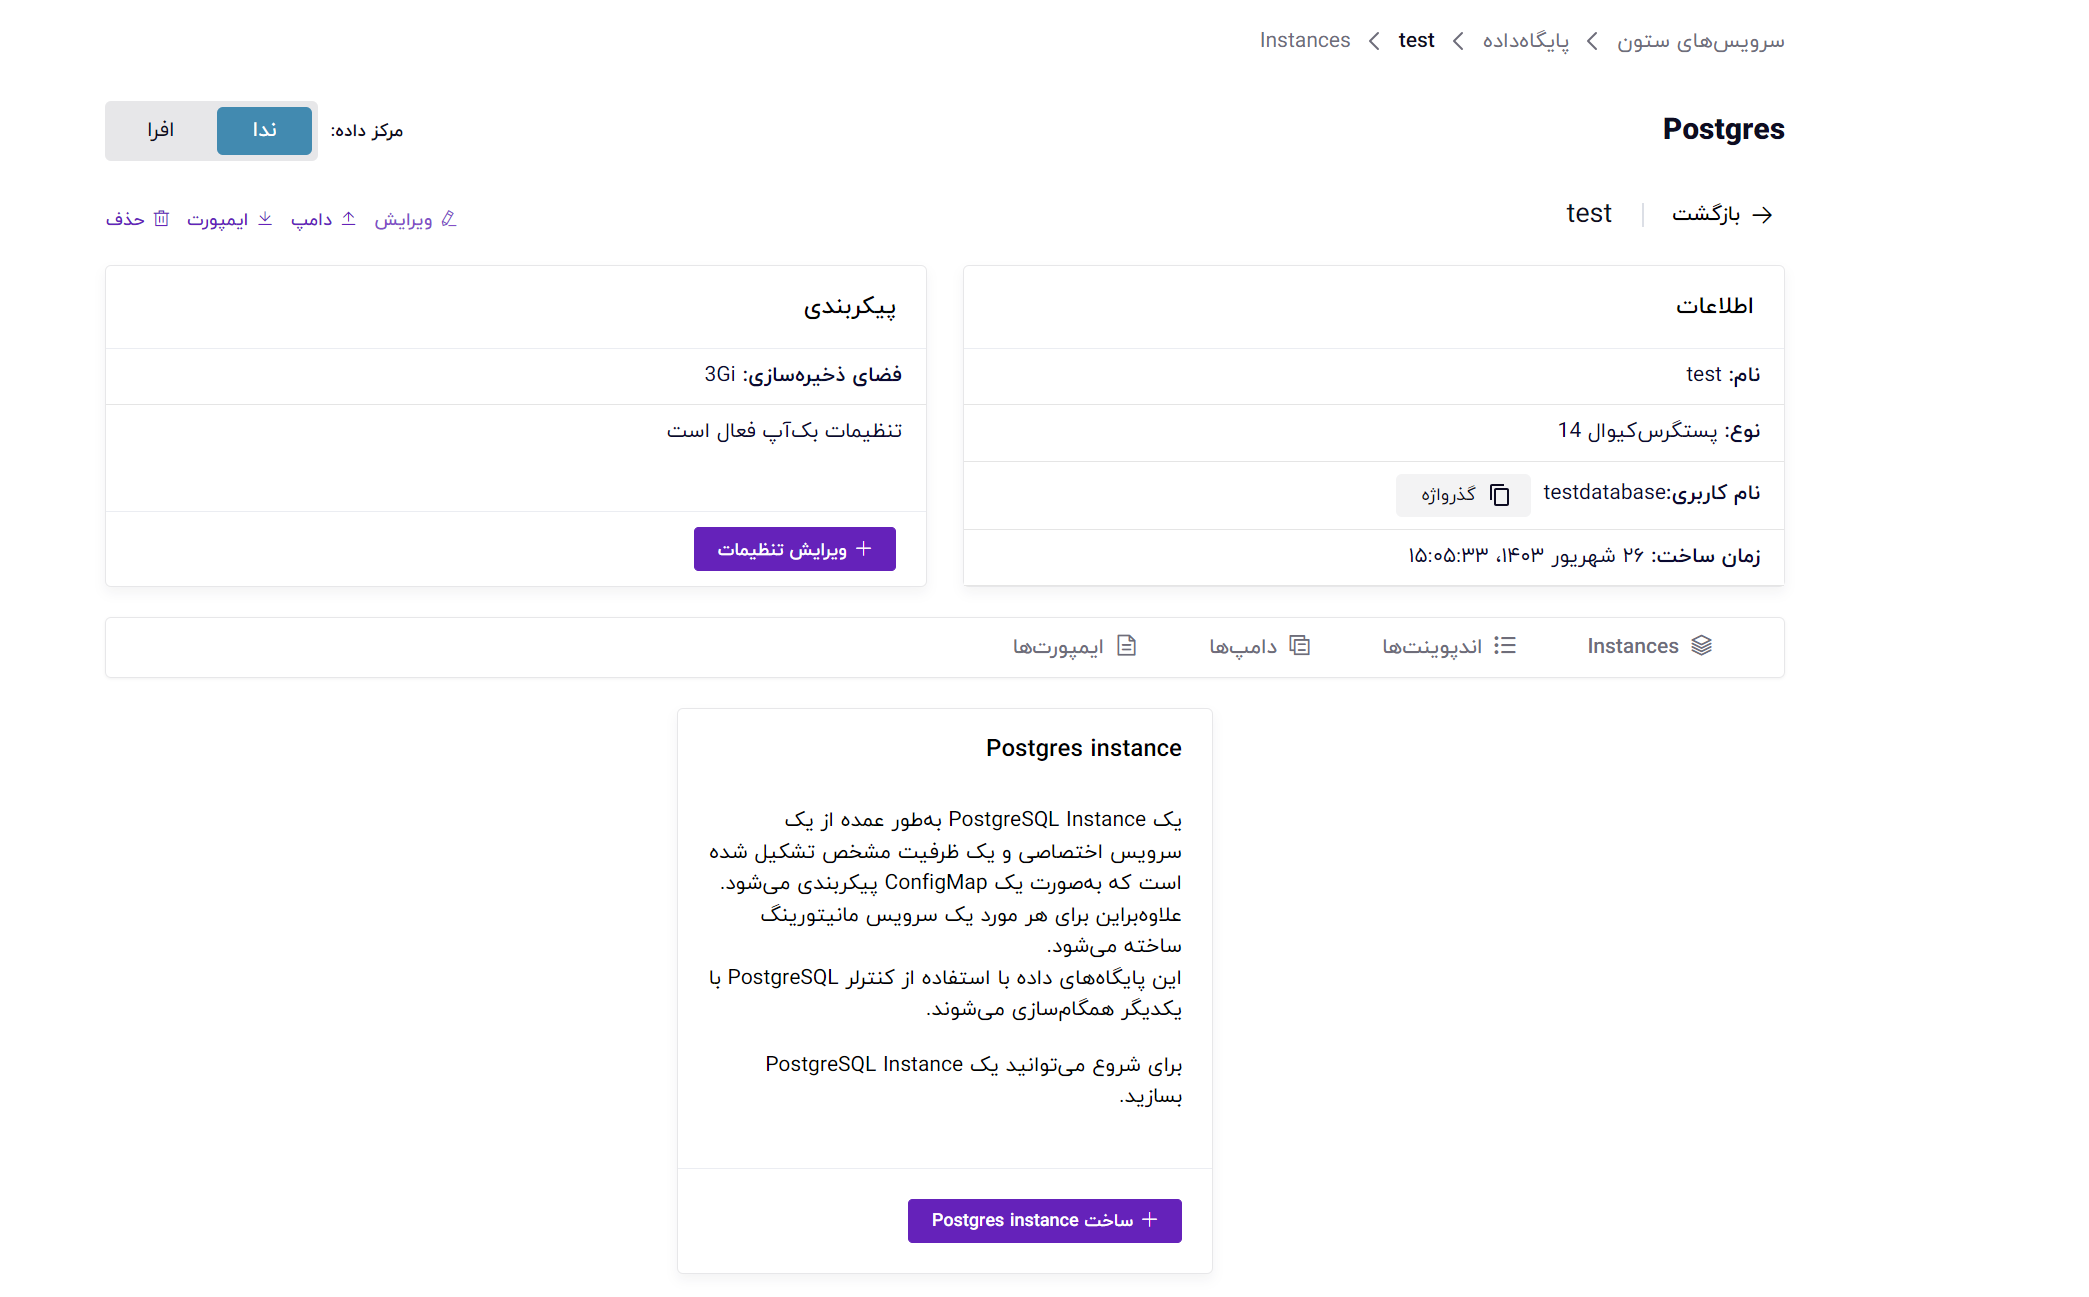Click the copy icon next to testdatabase
The image size is (2089, 1297).
coord(1497,493)
